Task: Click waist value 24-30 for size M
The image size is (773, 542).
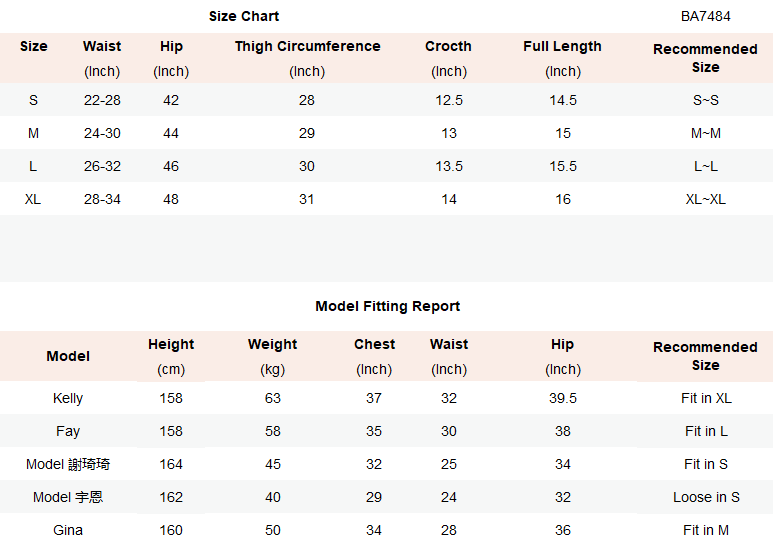Action: click(102, 133)
